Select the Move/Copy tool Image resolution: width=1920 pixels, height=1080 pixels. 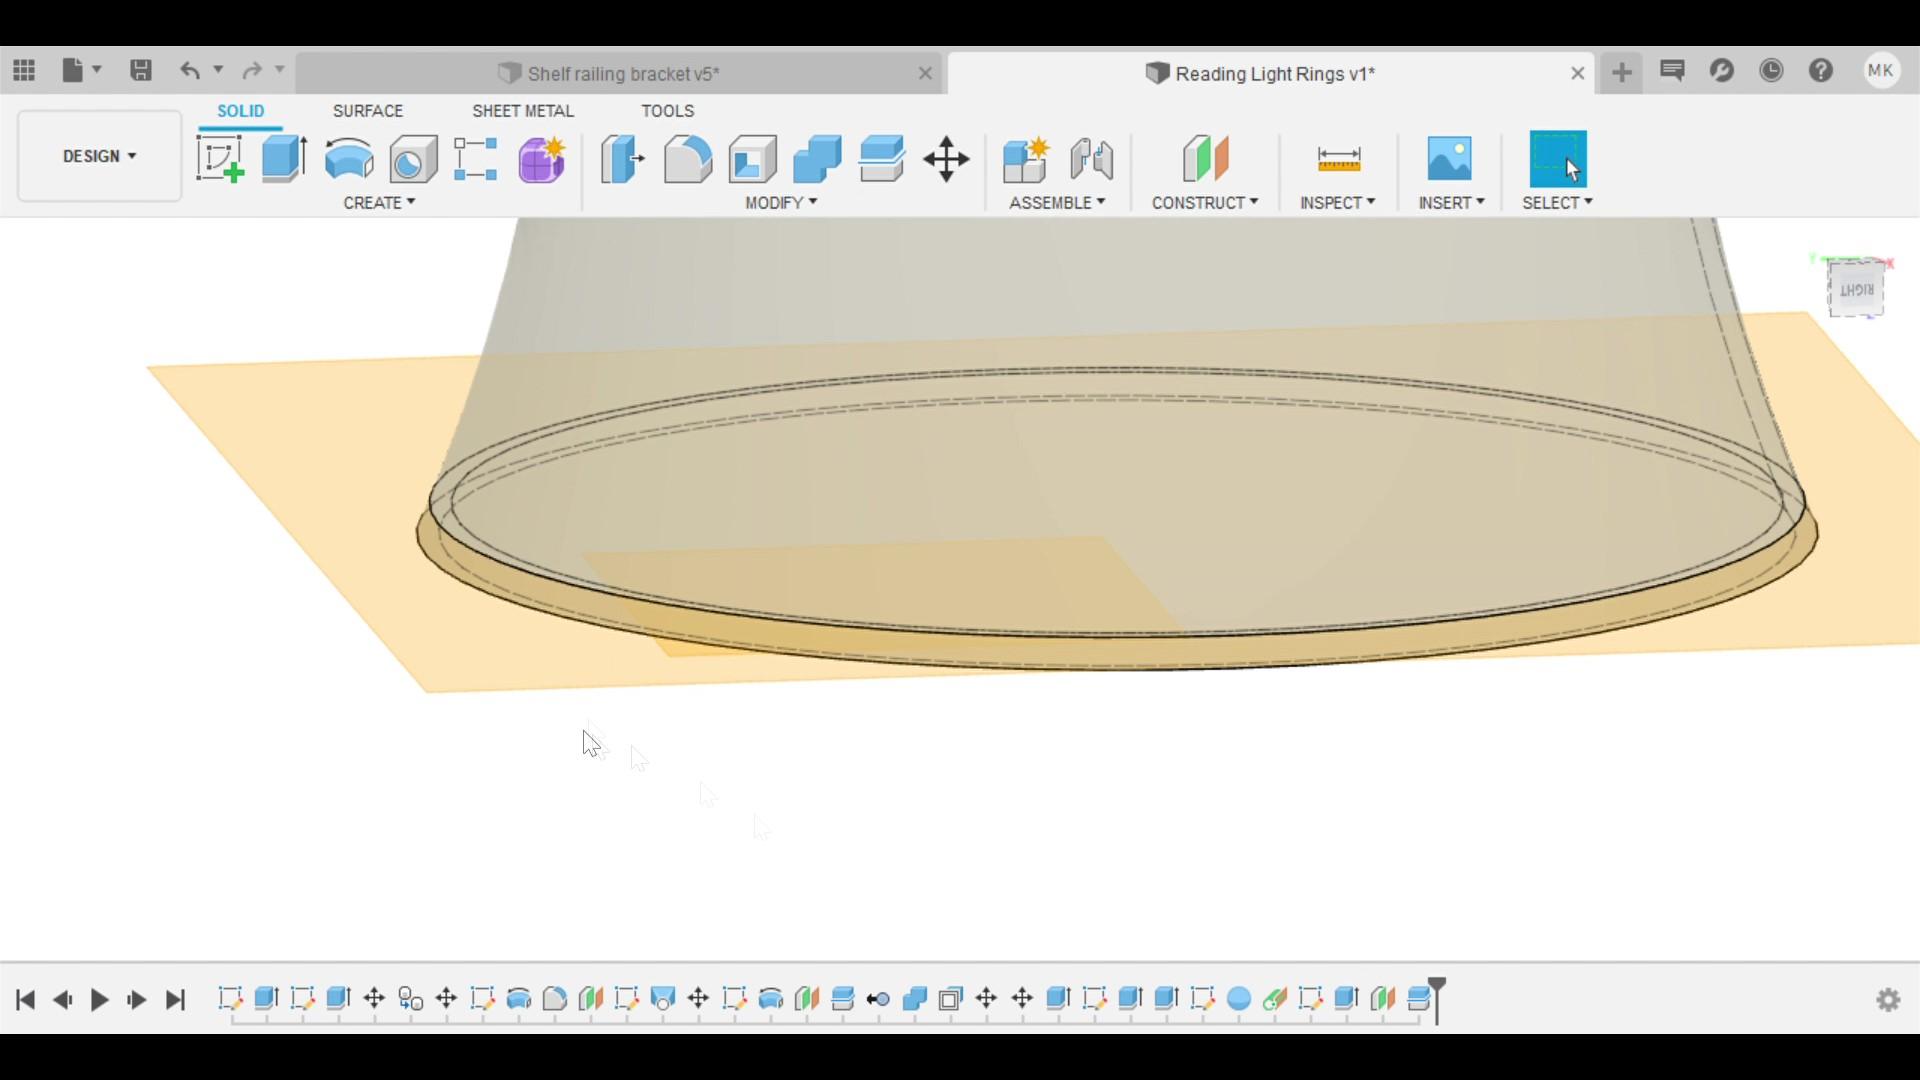pos(947,158)
